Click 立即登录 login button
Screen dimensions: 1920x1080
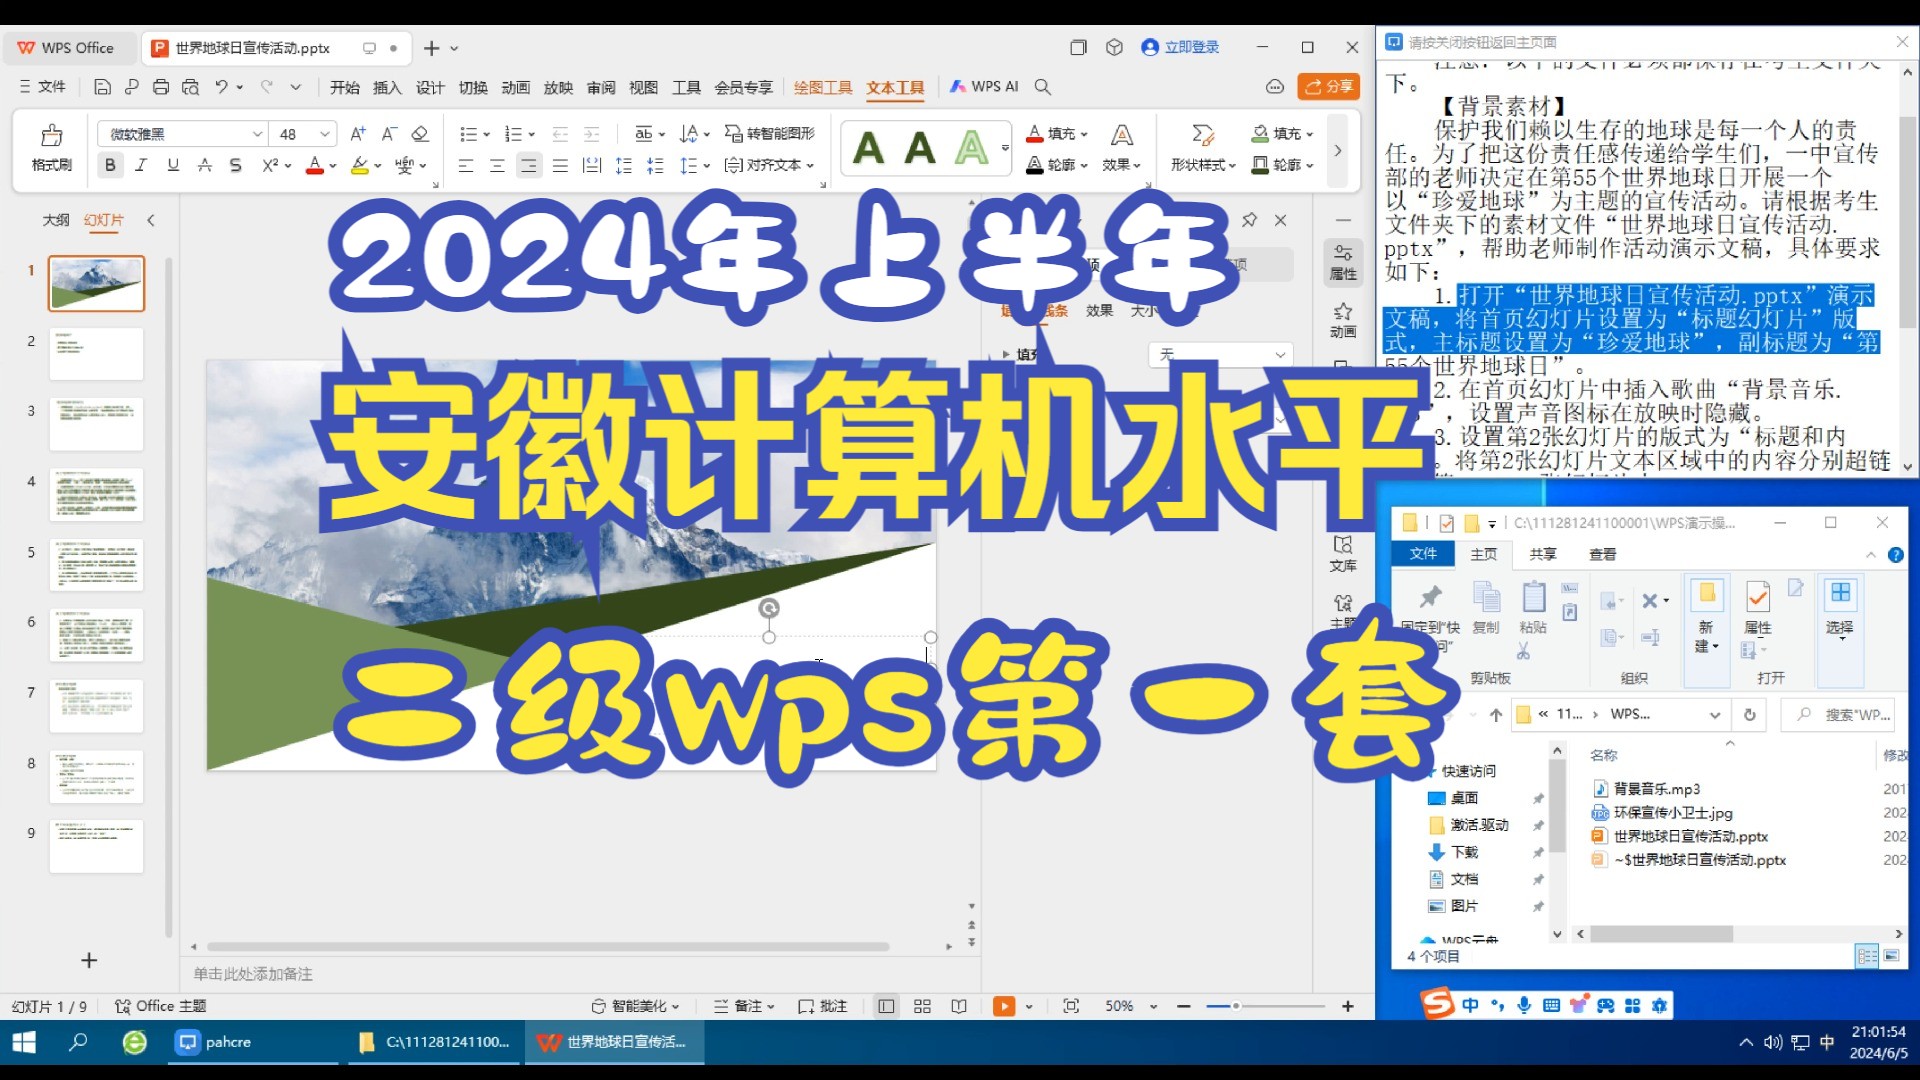[x=1181, y=47]
